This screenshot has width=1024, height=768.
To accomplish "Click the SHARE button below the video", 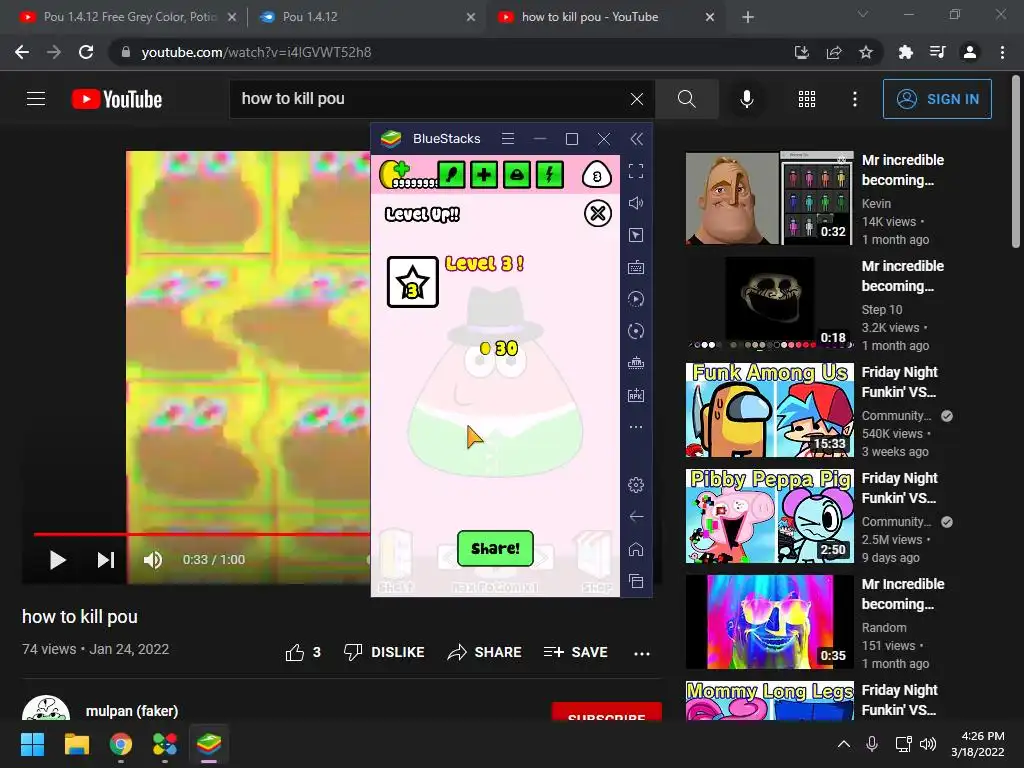I will coord(485,652).
